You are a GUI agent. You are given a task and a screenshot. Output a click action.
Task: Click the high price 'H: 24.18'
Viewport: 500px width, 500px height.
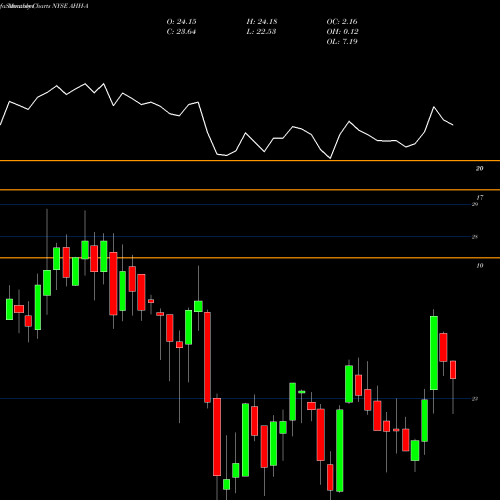[262, 22]
